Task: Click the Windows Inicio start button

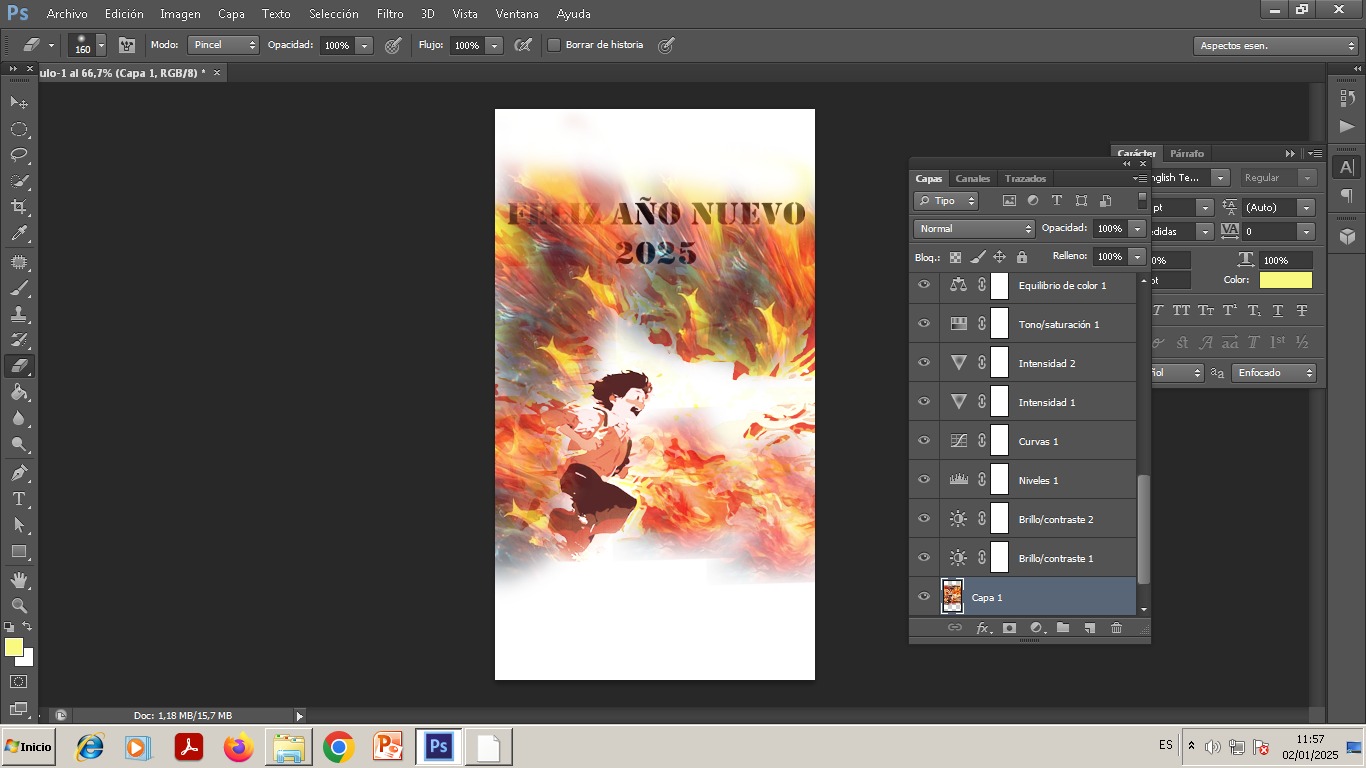Action: tap(28, 747)
